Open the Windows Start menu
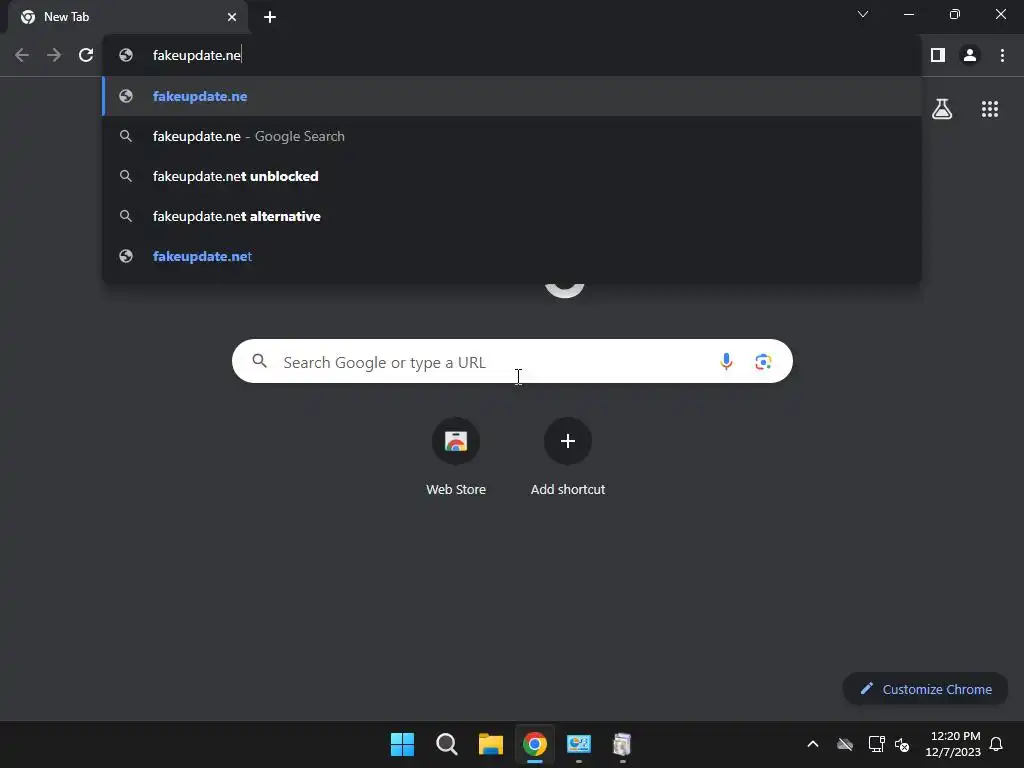This screenshot has height=768, width=1024. click(402, 744)
